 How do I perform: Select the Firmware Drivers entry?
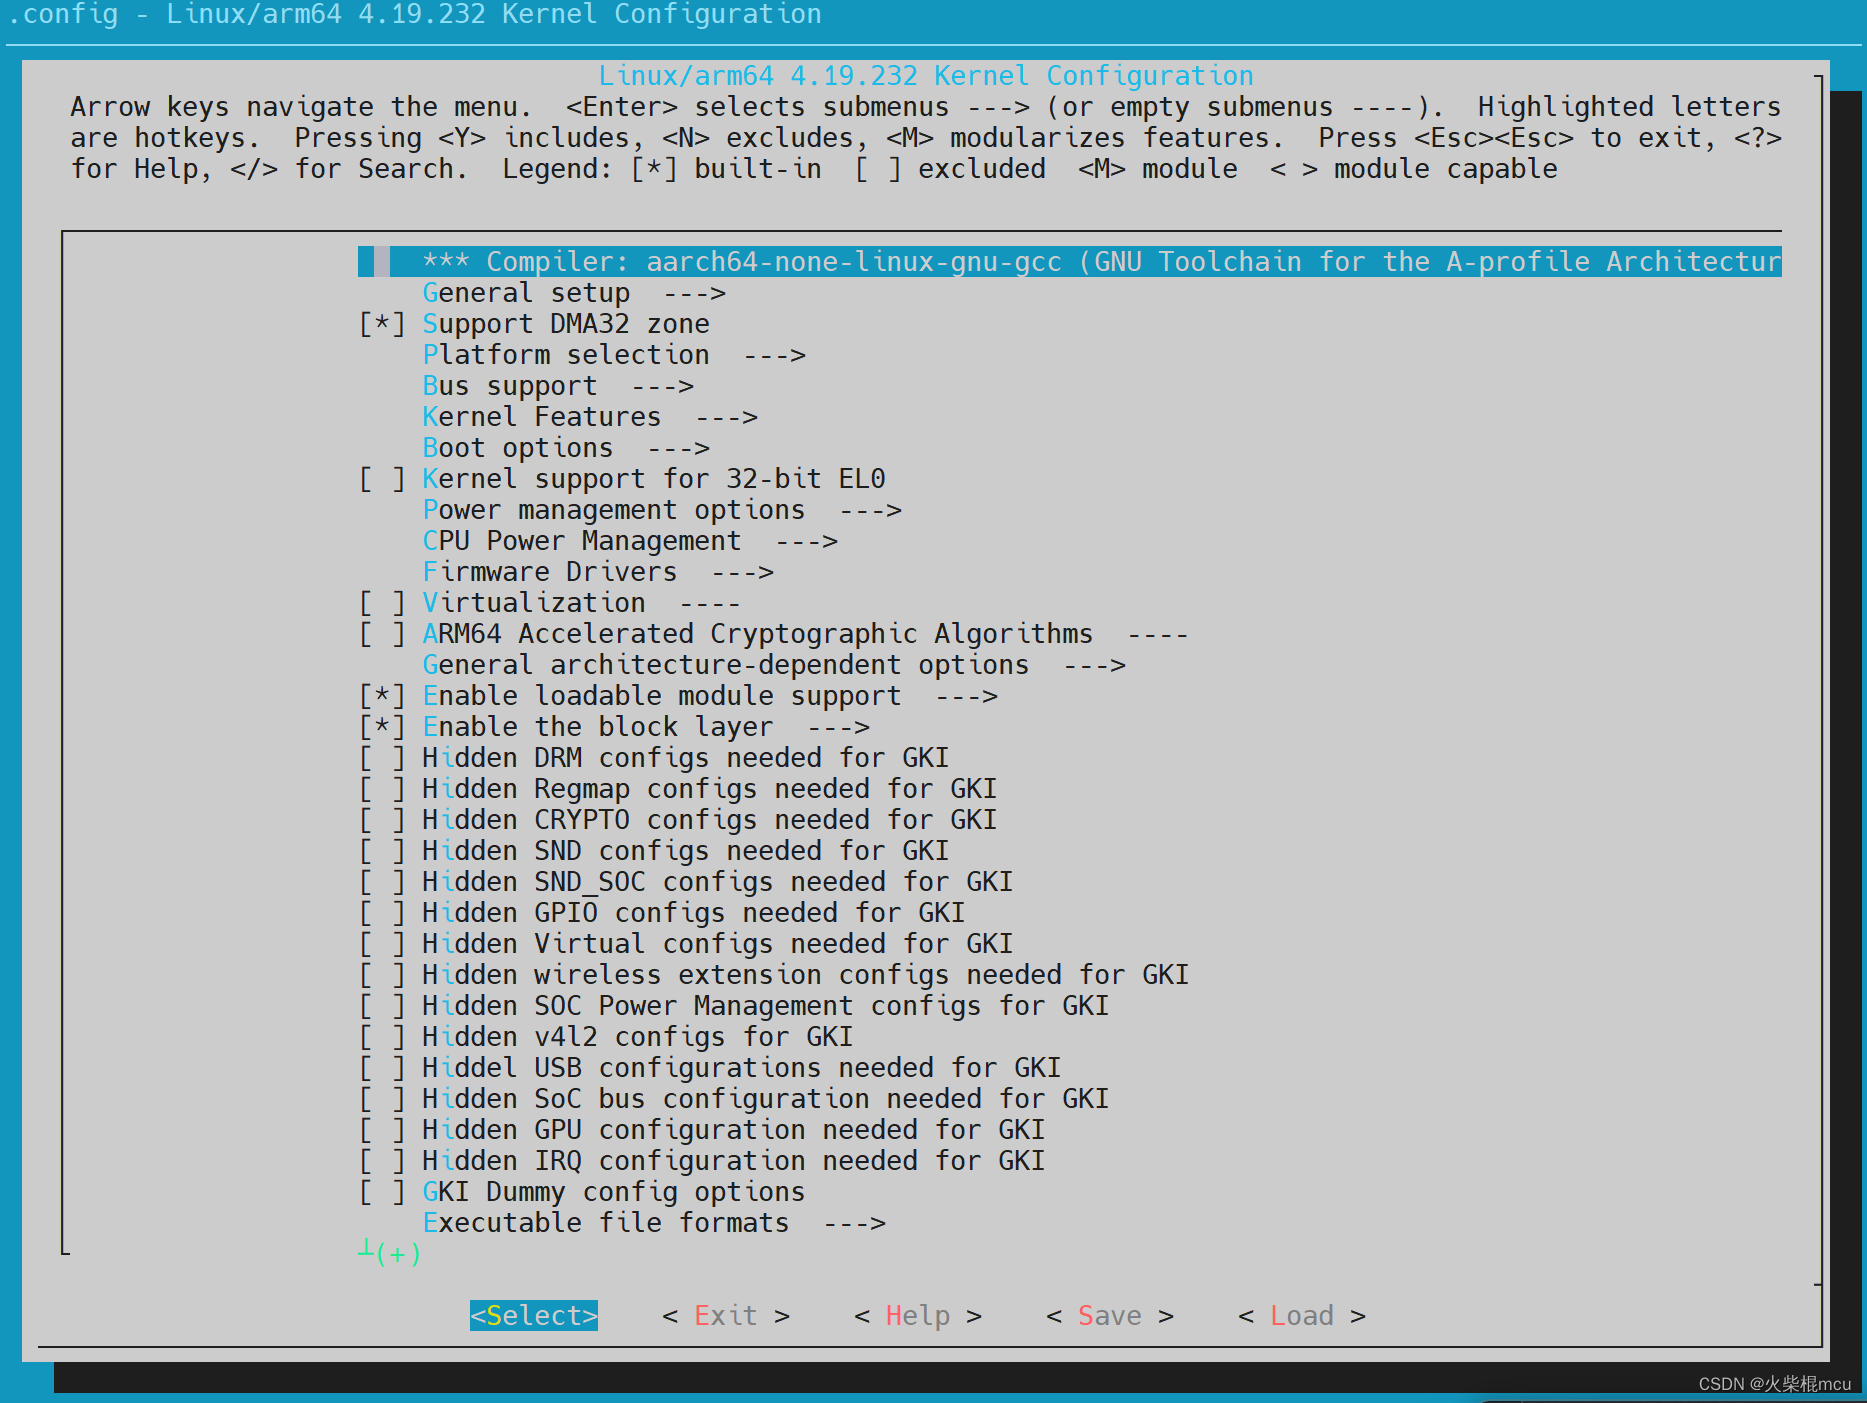click(x=549, y=571)
